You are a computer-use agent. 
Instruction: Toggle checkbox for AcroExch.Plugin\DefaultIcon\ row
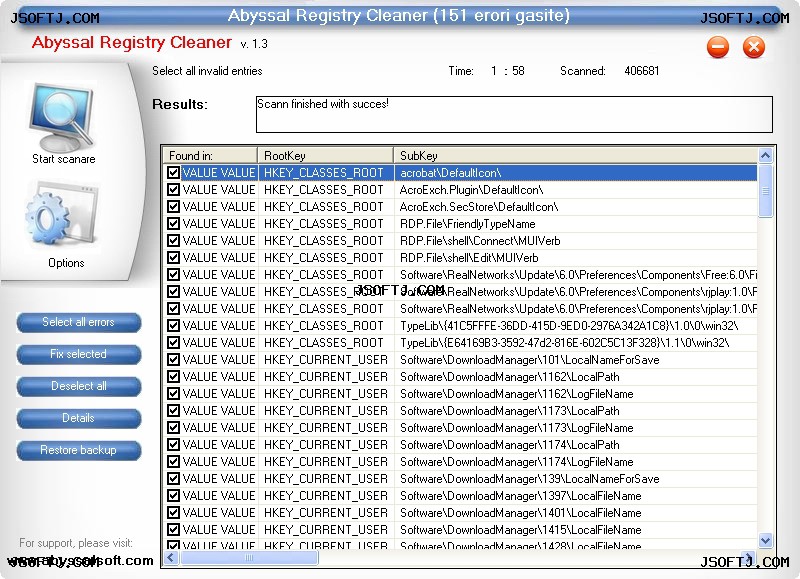pyautogui.click(x=173, y=190)
